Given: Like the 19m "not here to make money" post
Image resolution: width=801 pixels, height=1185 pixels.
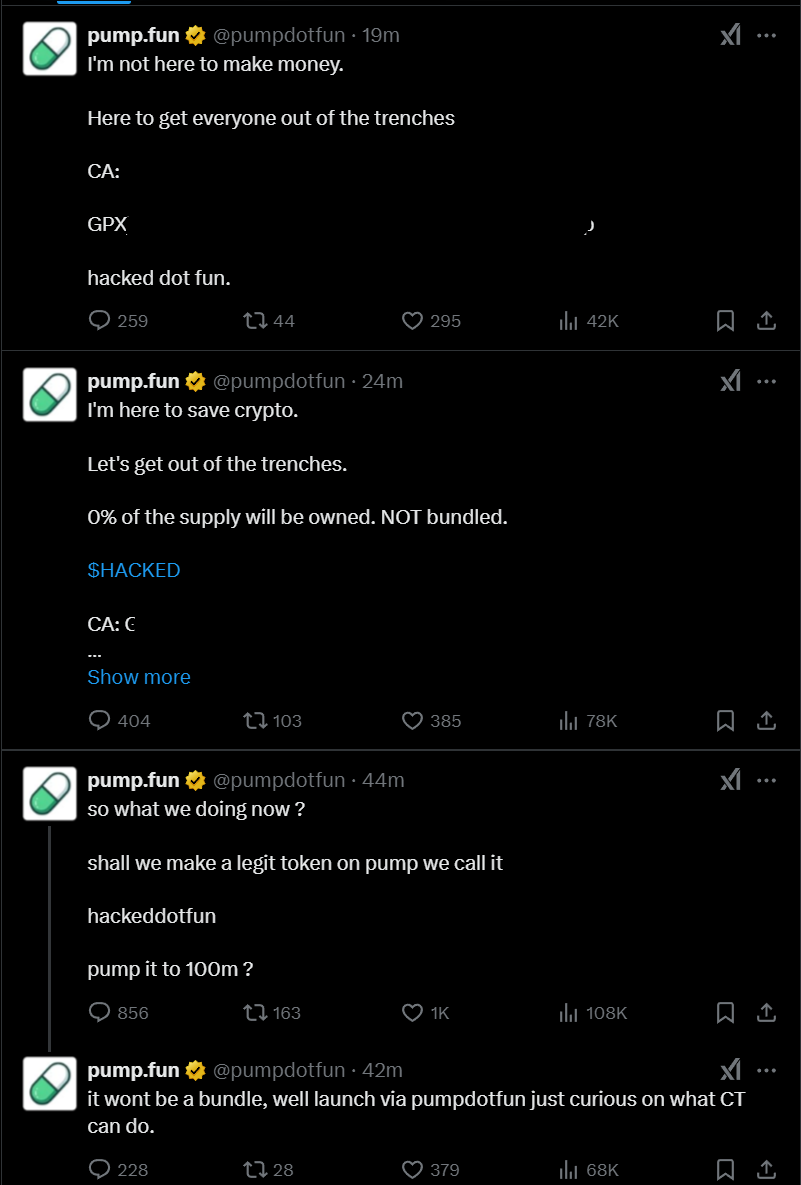Looking at the screenshot, I should tap(413, 321).
